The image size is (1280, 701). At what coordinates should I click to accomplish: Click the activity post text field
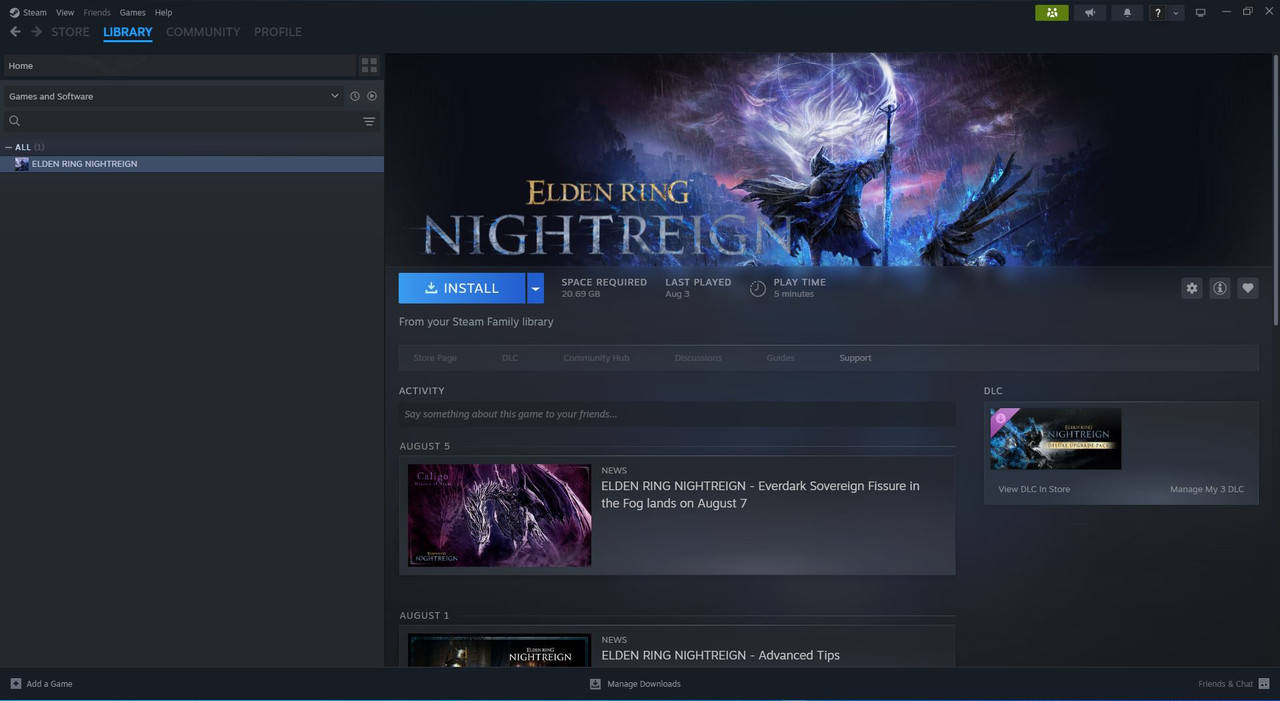[x=677, y=414]
